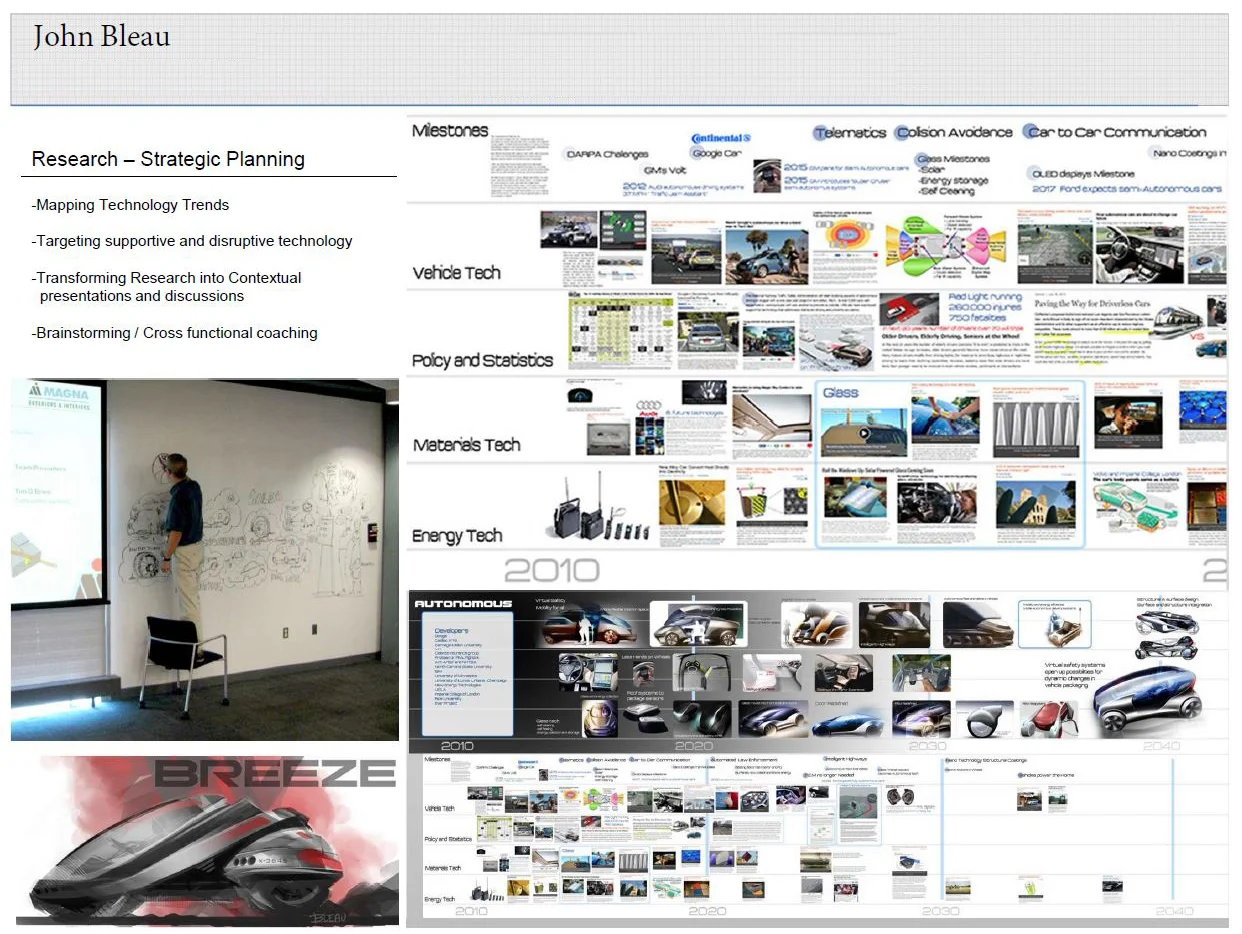The width and height of the screenshot is (1242, 934).
Task: Click the Brainstorming / Cross functional coaching bullet
Action: pos(175,333)
